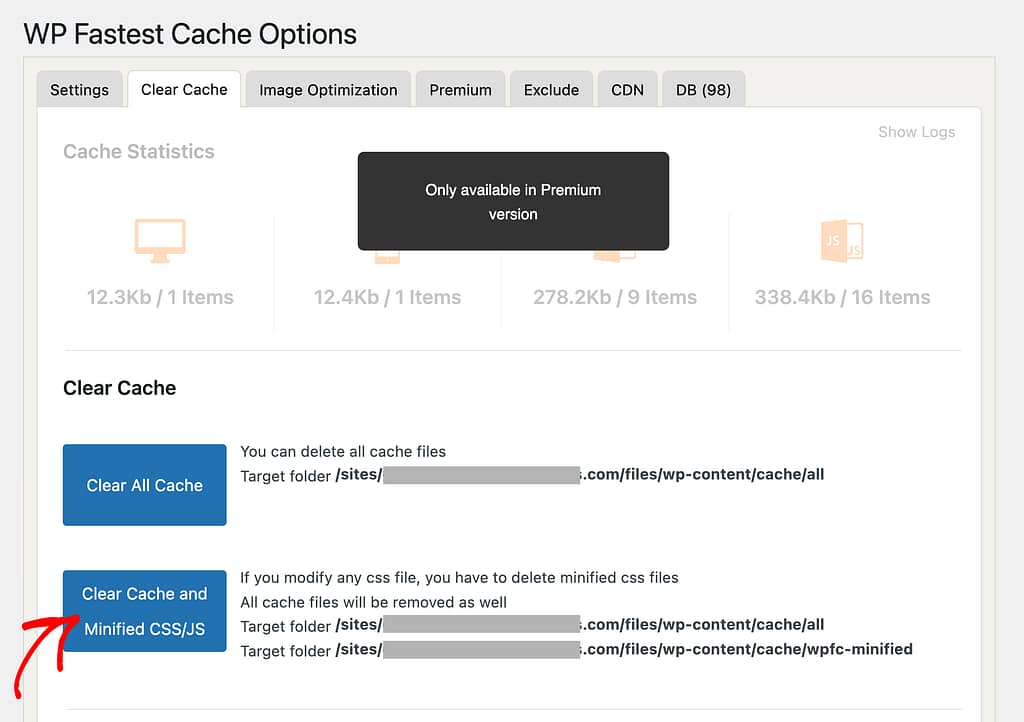Switch to the Image Optimization tab
Viewport: 1024px width, 722px height.
click(328, 89)
